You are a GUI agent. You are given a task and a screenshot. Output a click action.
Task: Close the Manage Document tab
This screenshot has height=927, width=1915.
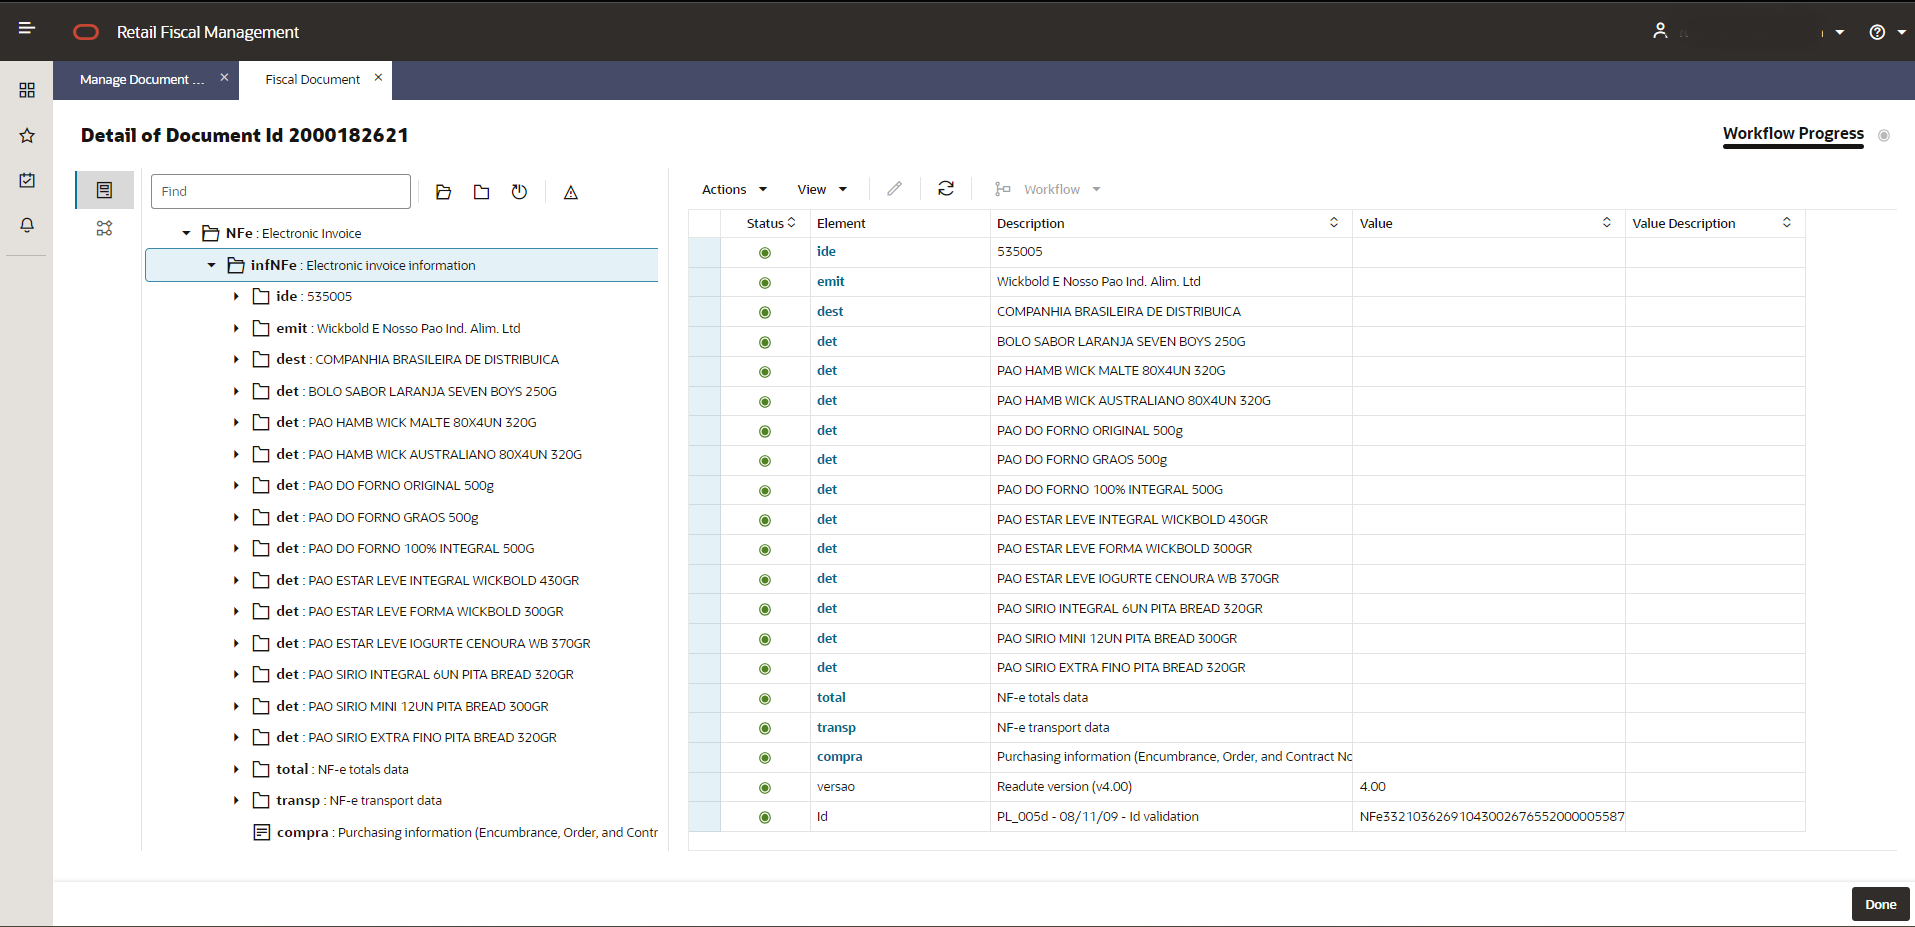tap(224, 77)
